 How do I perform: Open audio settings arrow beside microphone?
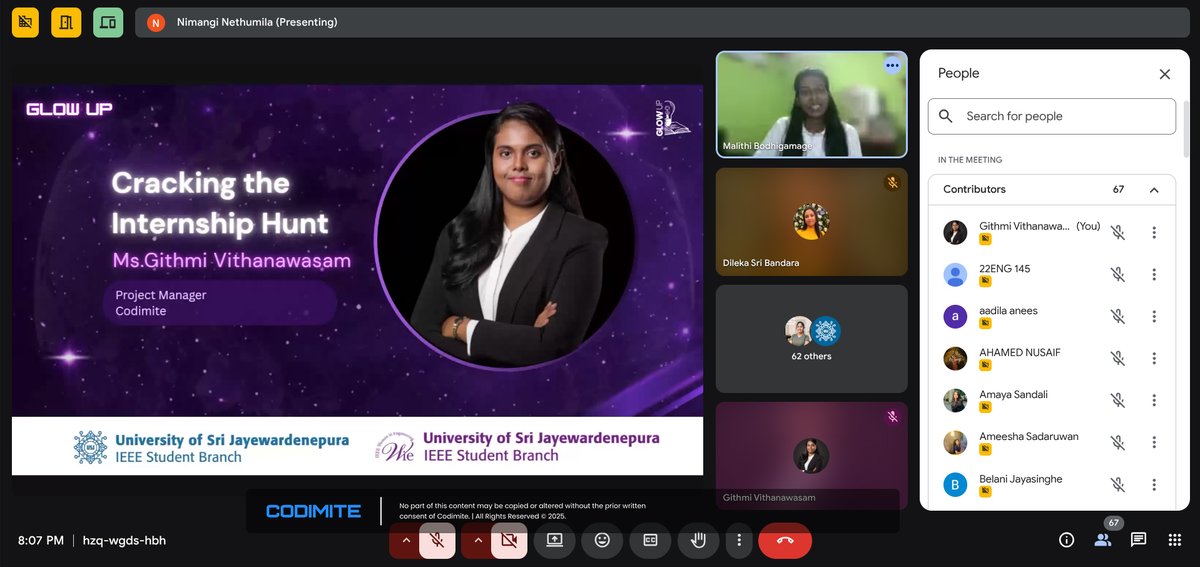point(405,540)
